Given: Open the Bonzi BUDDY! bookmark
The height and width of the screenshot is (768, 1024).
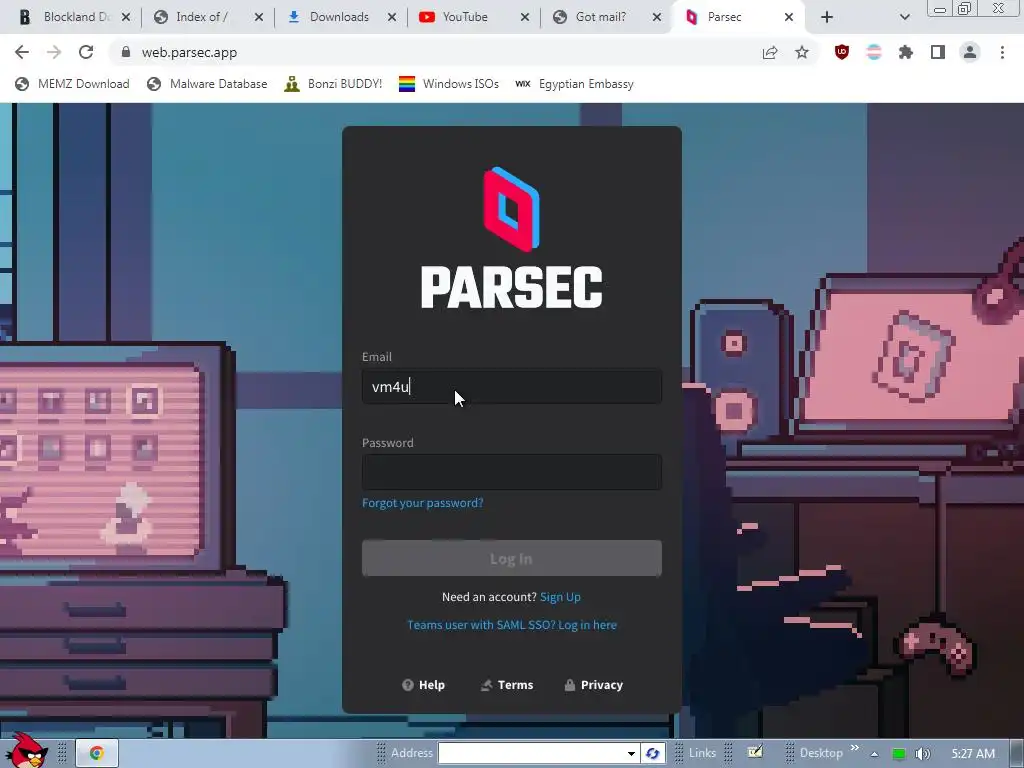Looking at the screenshot, I should pos(333,84).
